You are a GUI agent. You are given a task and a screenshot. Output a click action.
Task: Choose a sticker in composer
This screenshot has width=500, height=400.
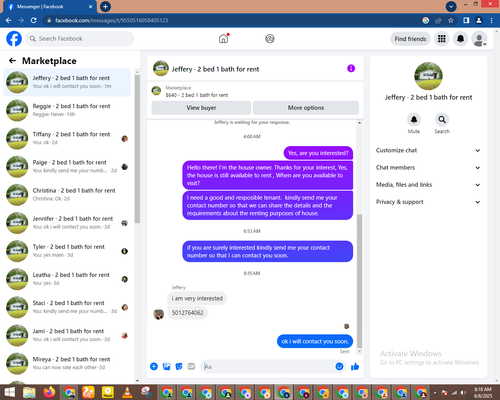click(179, 366)
